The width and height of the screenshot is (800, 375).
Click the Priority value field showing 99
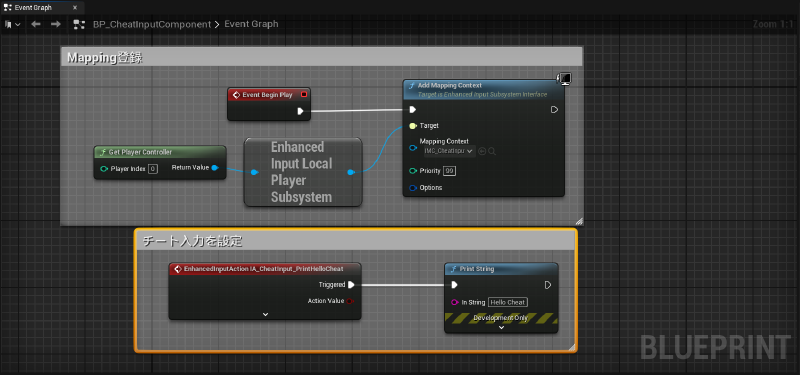(449, 171)
